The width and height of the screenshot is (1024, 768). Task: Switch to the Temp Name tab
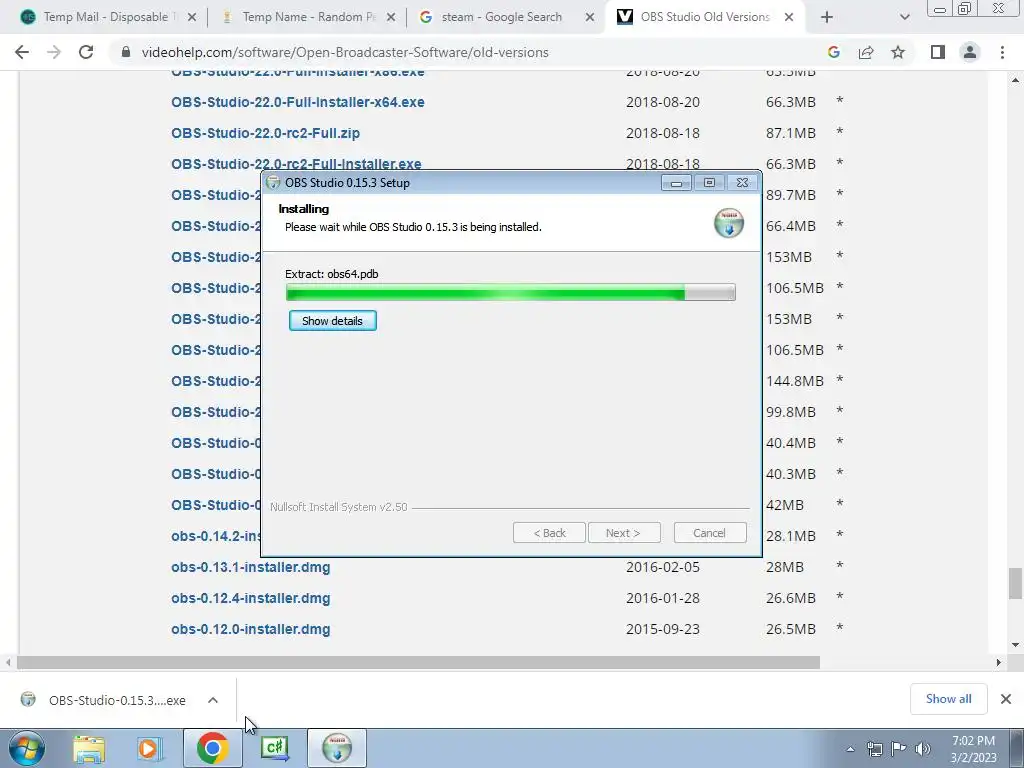tap(308, 17)
